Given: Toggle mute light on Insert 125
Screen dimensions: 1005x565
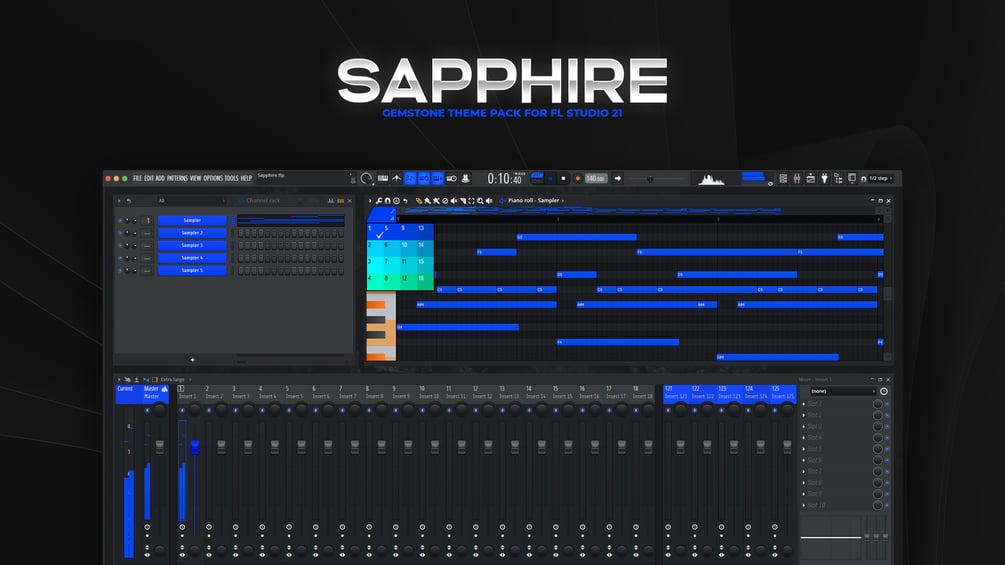Looking at the screenshot, I should point(775,410).
